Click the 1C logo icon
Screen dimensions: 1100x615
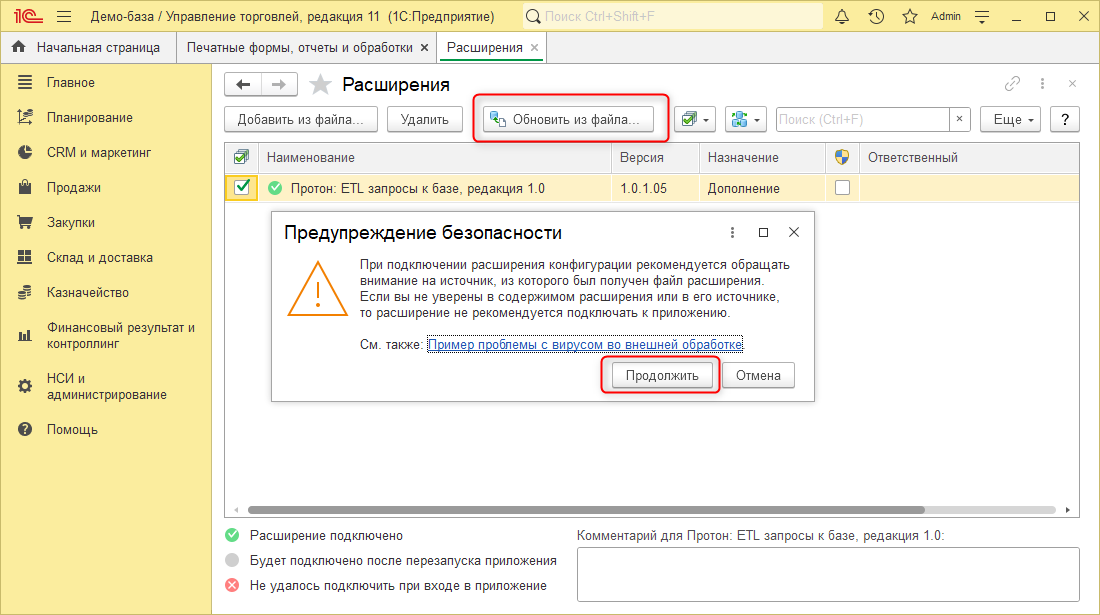tap(28, 16)
